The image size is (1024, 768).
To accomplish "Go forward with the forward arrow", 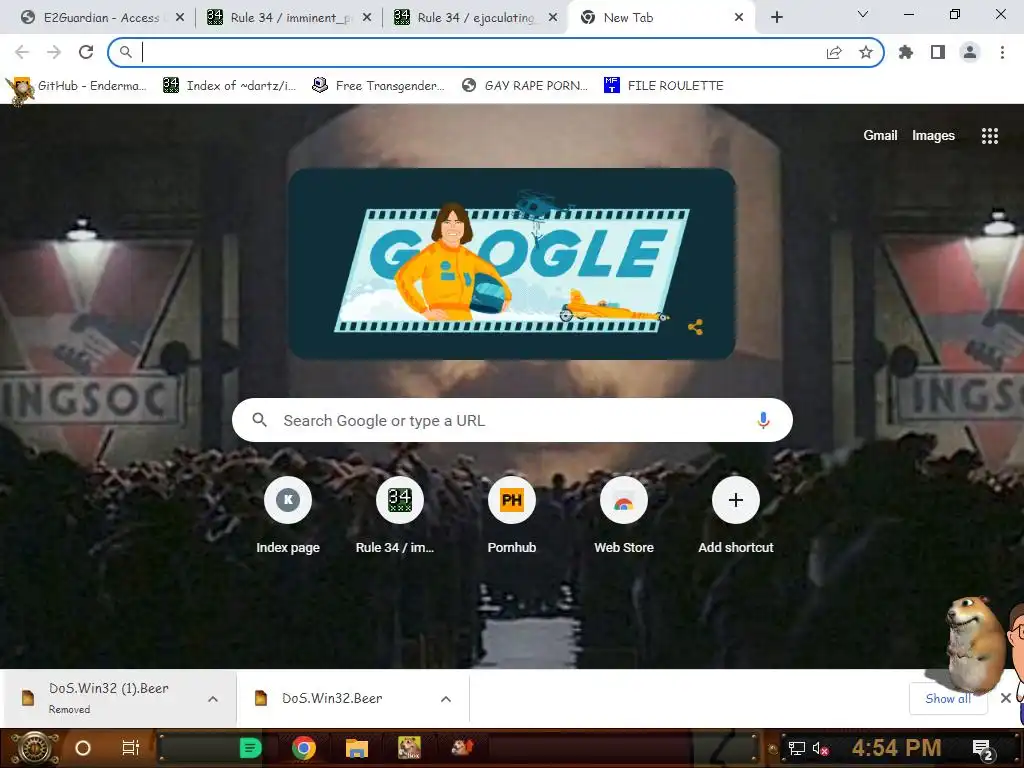I will [x=54, y=52].
